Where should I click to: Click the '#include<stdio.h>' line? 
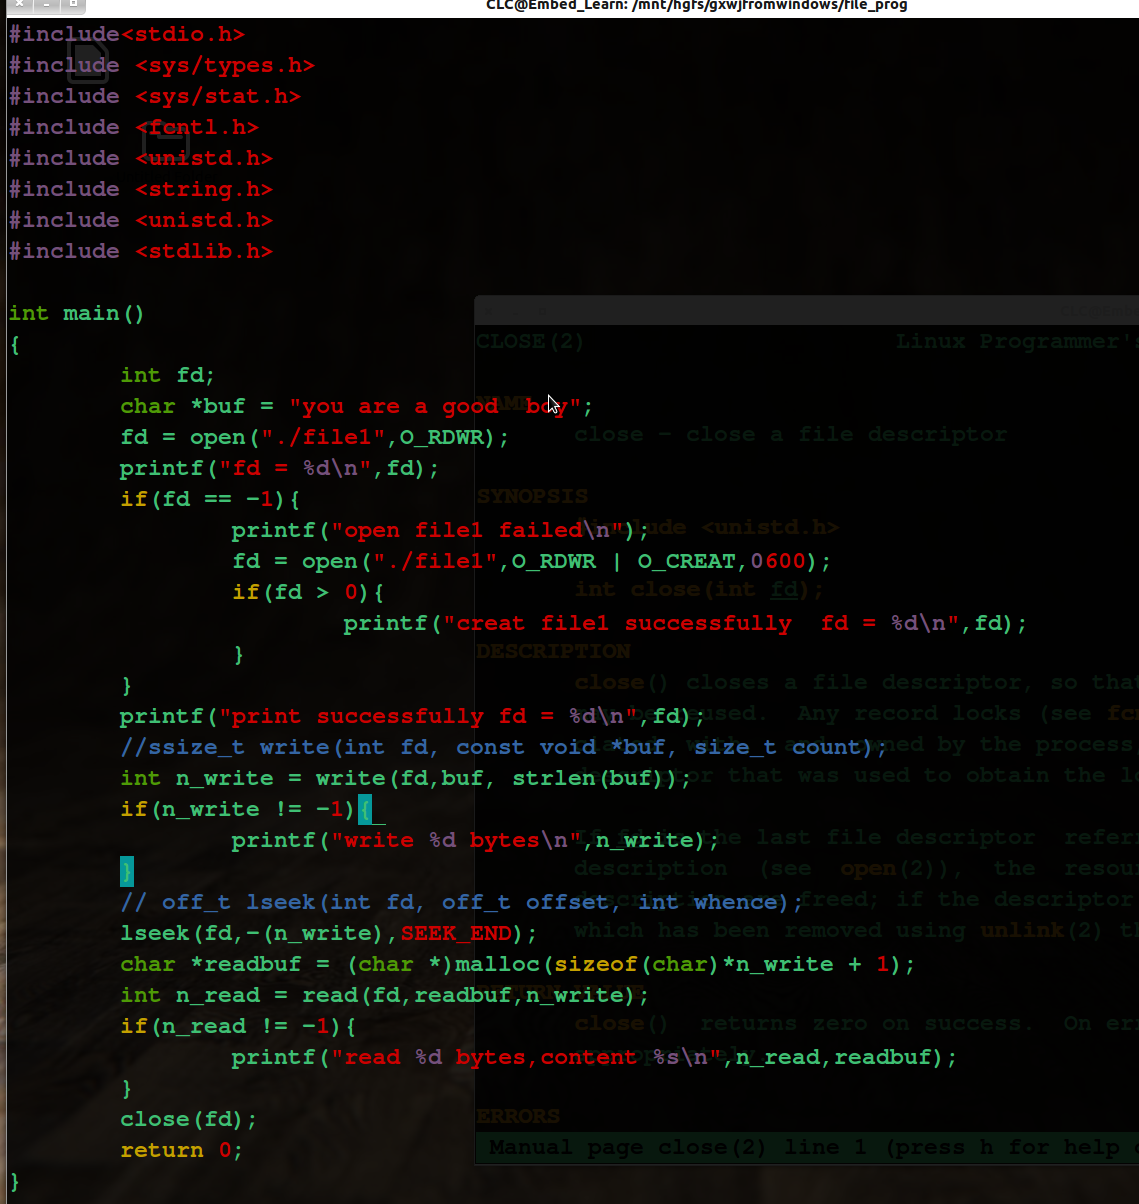(127, 34)
